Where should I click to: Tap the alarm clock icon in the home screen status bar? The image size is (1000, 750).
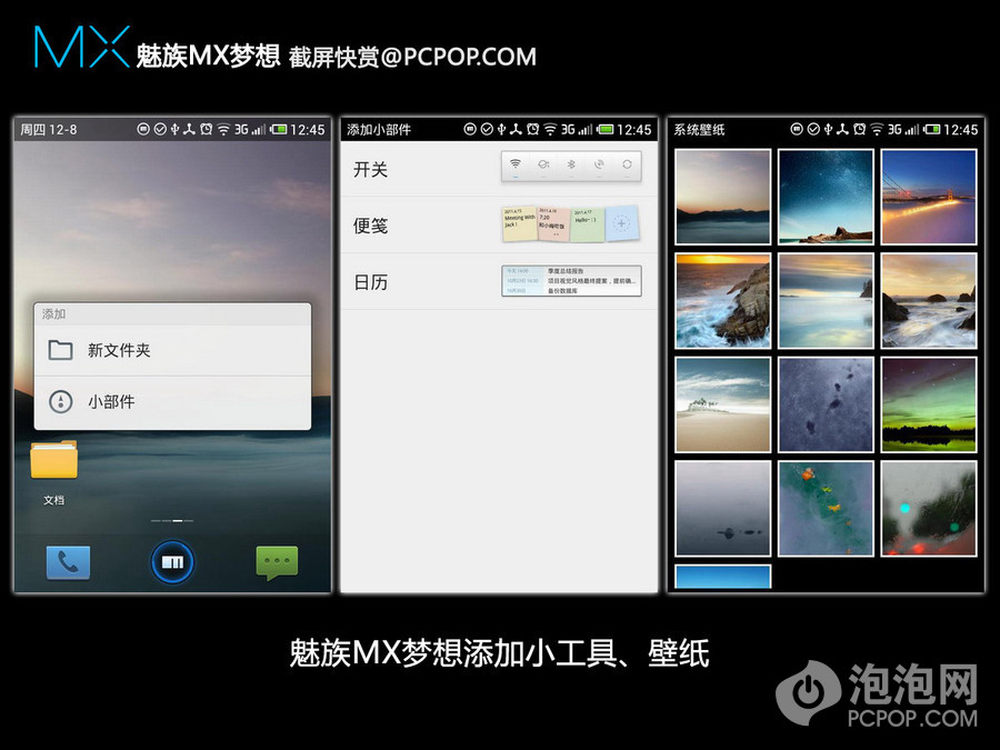[x=206, y=129]
